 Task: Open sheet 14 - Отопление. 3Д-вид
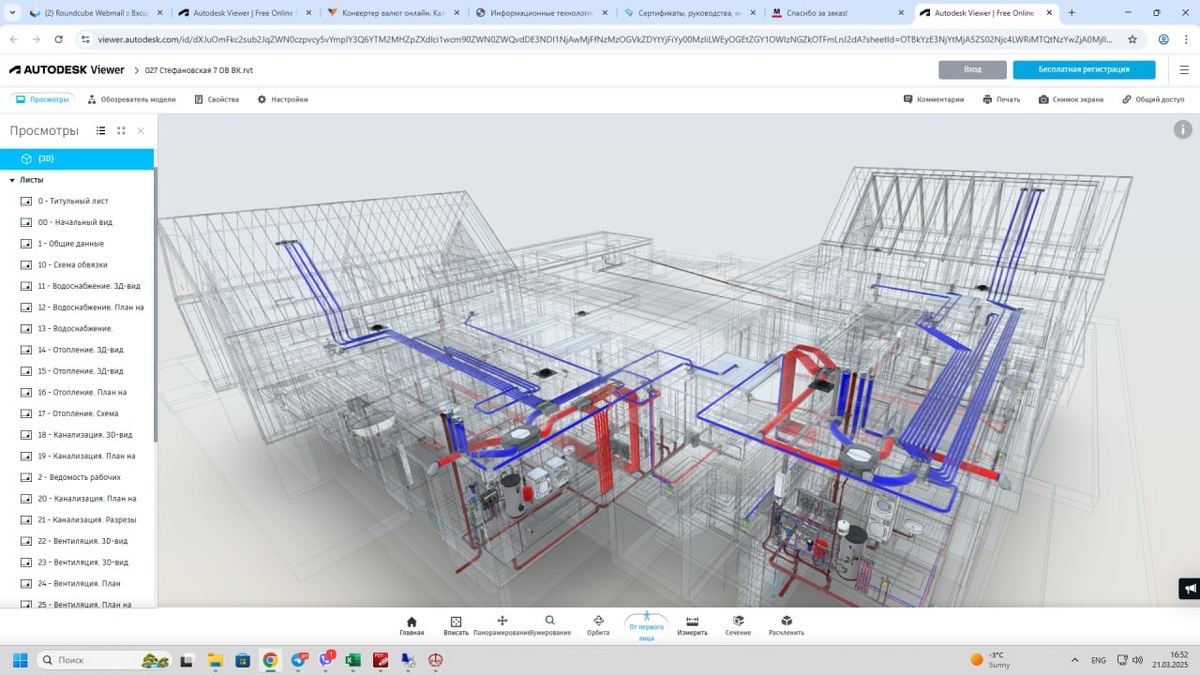point(81,350)
